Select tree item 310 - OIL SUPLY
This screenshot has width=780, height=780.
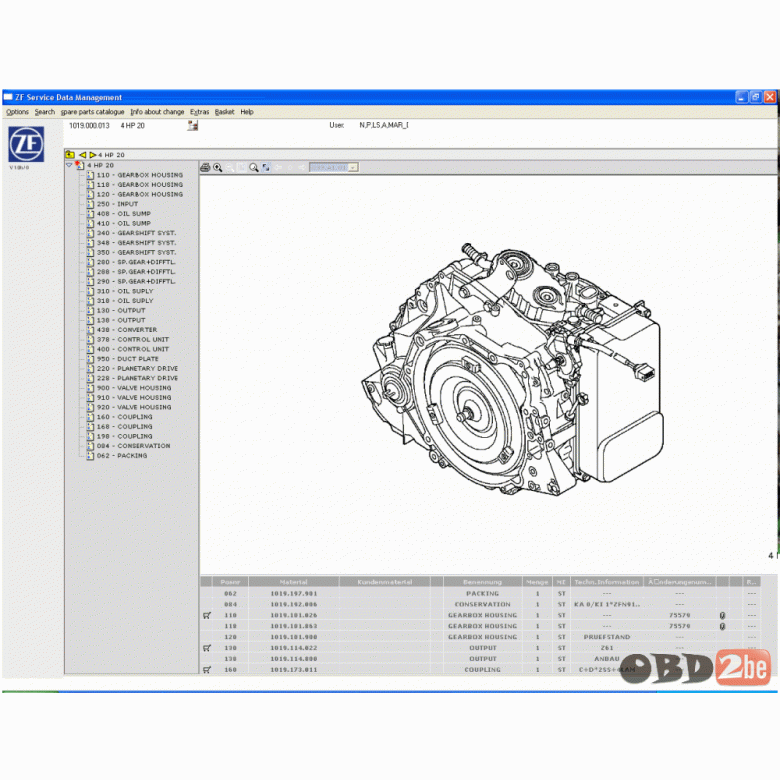pos(125,291)
